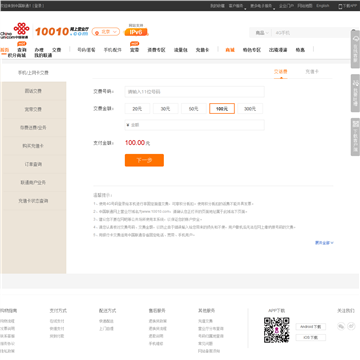
Task: Click the Android 下载 button
Action: pyautogui.click(x=311, y=327)
